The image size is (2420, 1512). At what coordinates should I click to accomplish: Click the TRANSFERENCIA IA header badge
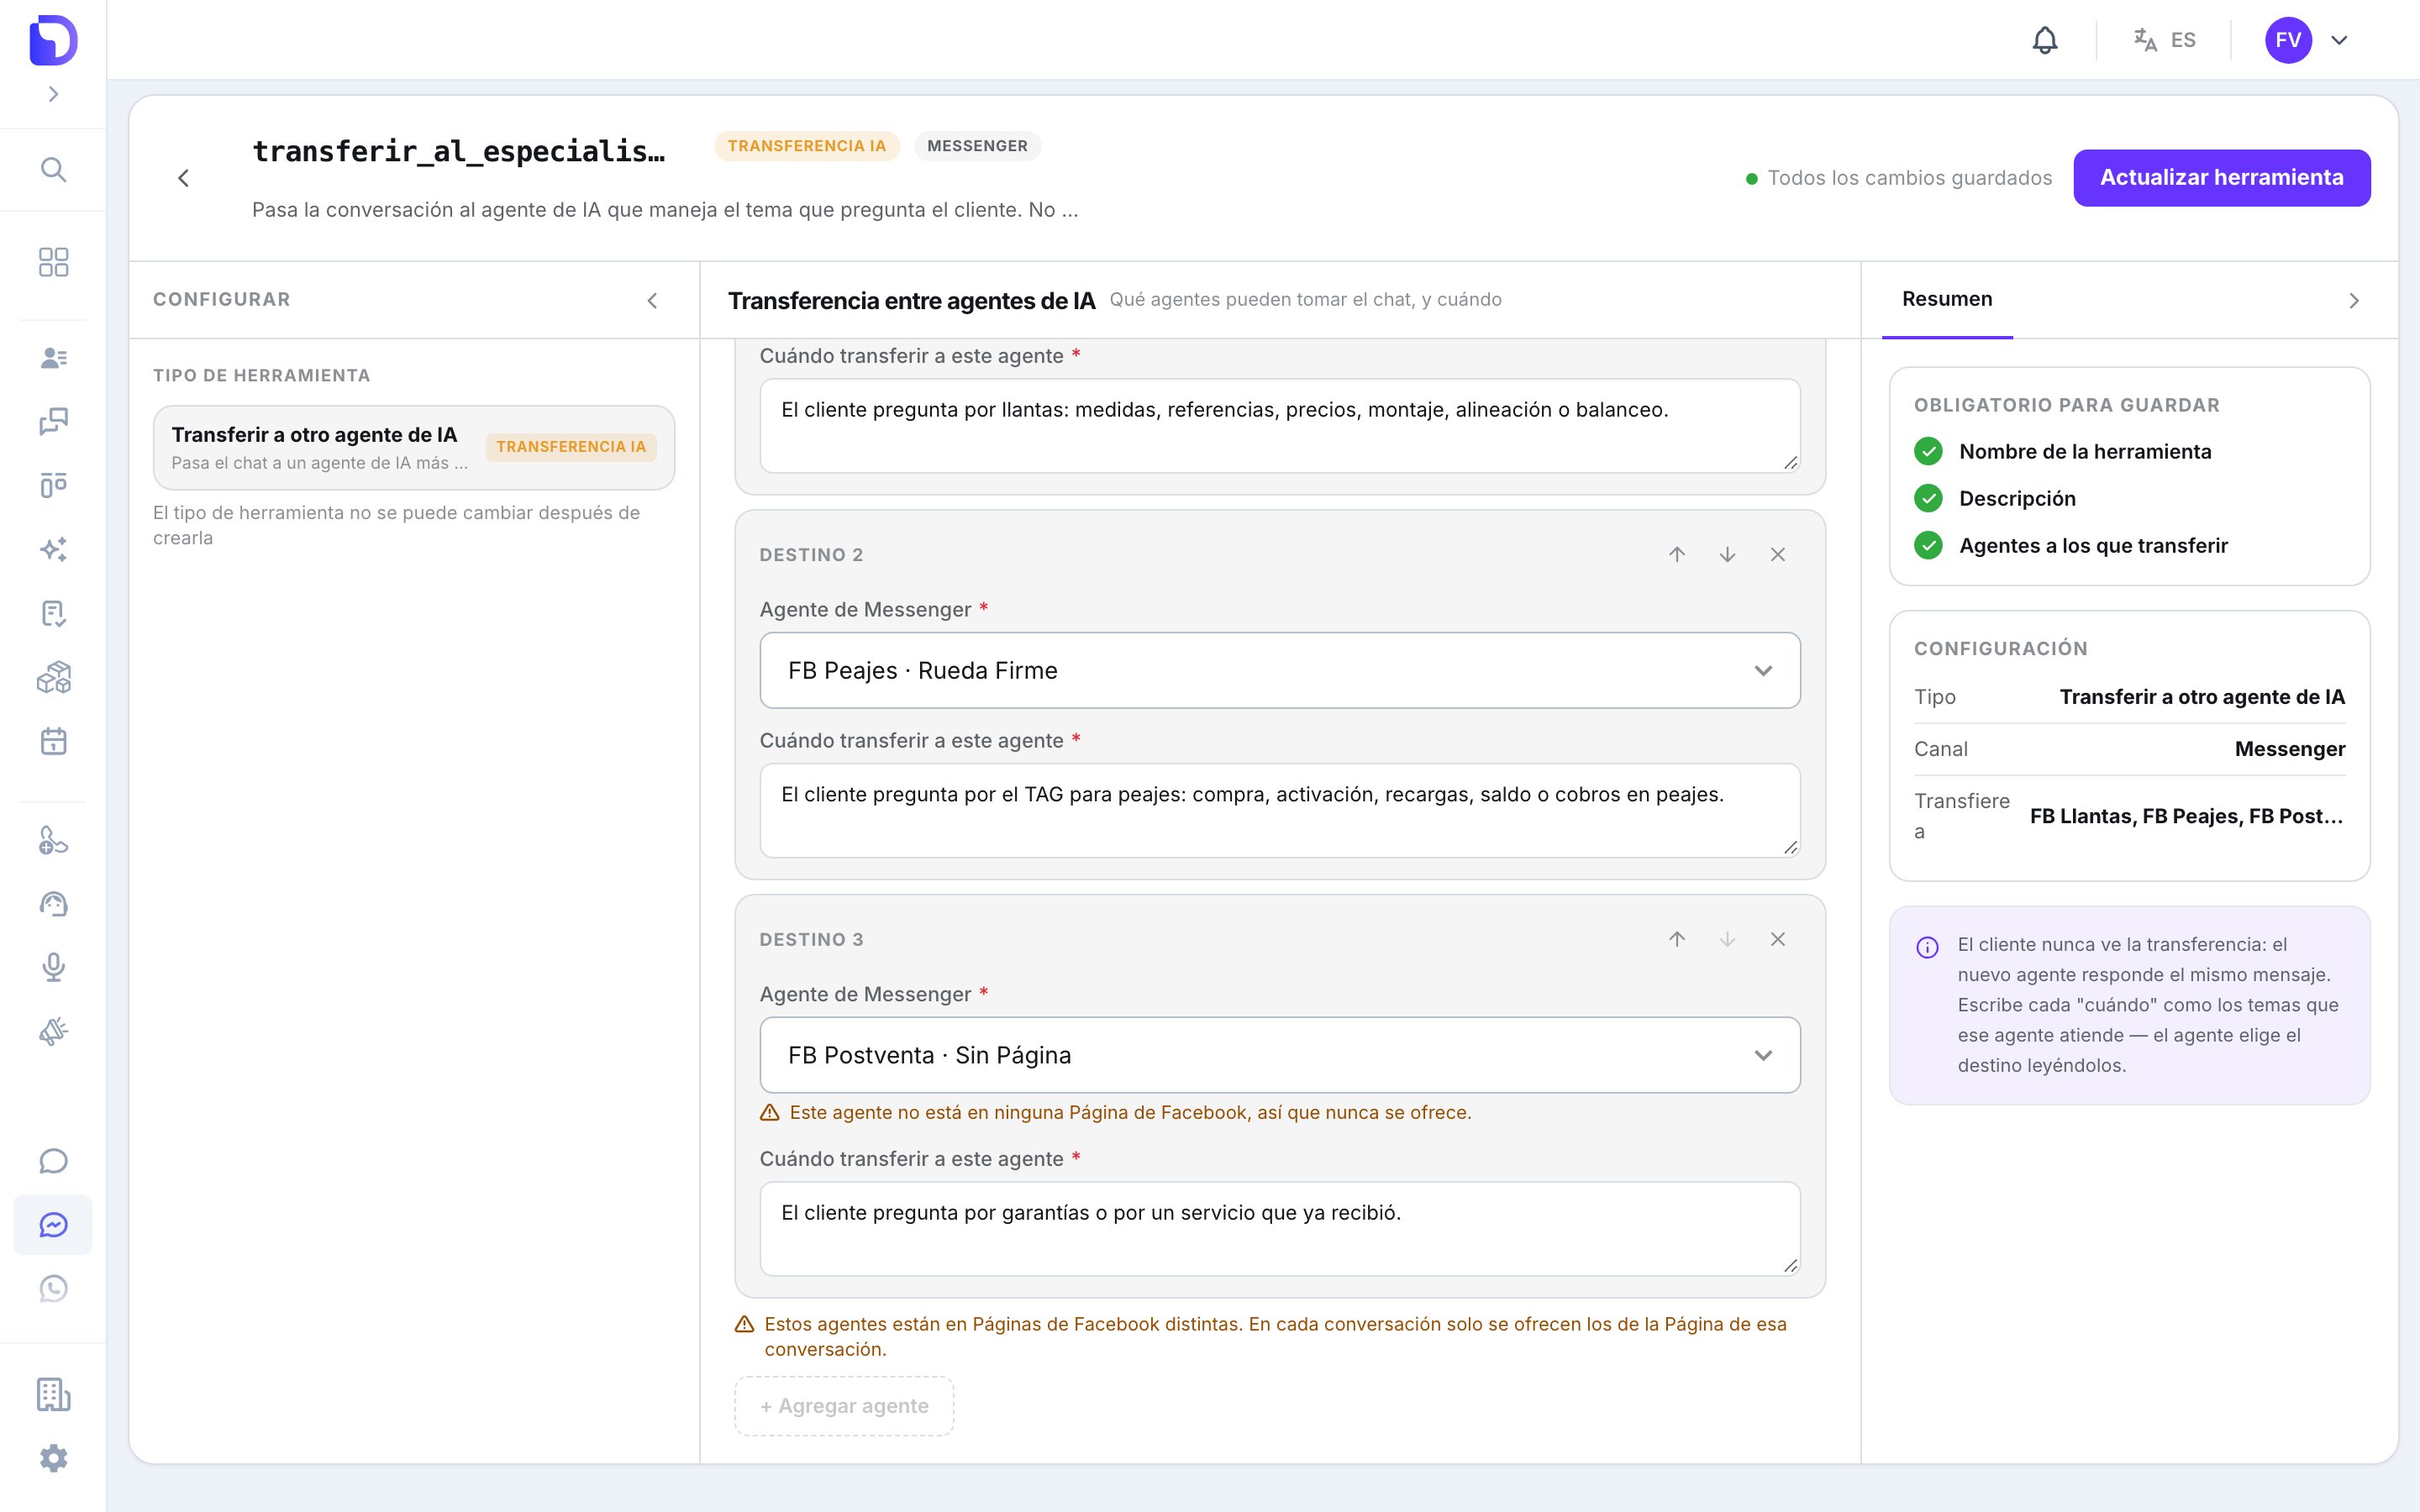(x=806, y=146)
